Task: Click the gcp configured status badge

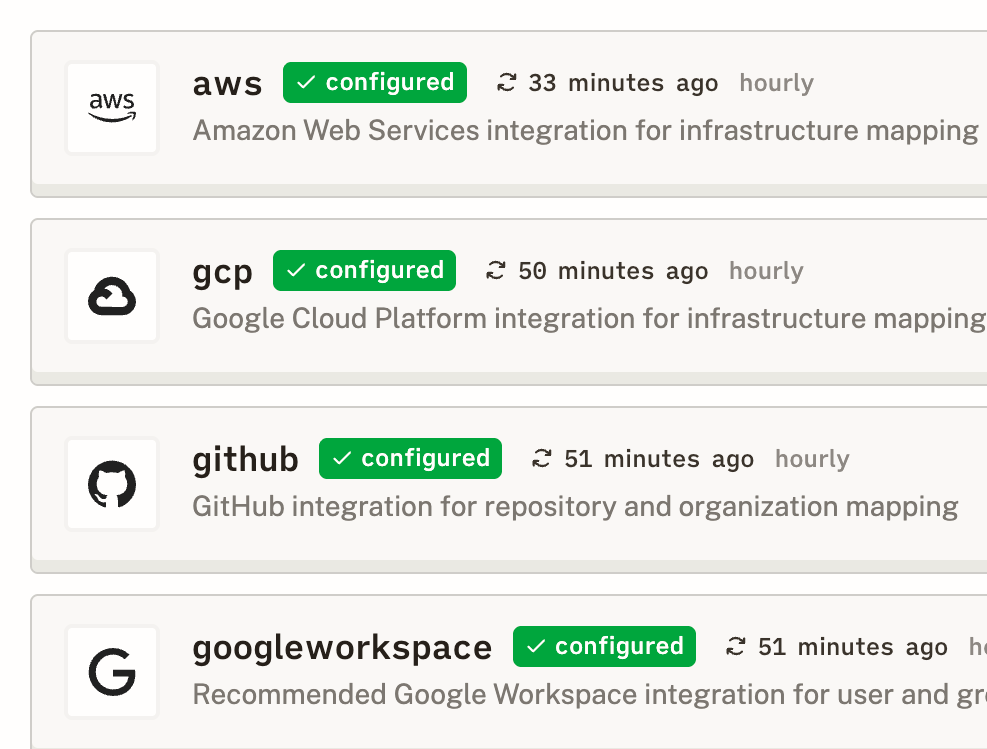Action: click(364, 271)
